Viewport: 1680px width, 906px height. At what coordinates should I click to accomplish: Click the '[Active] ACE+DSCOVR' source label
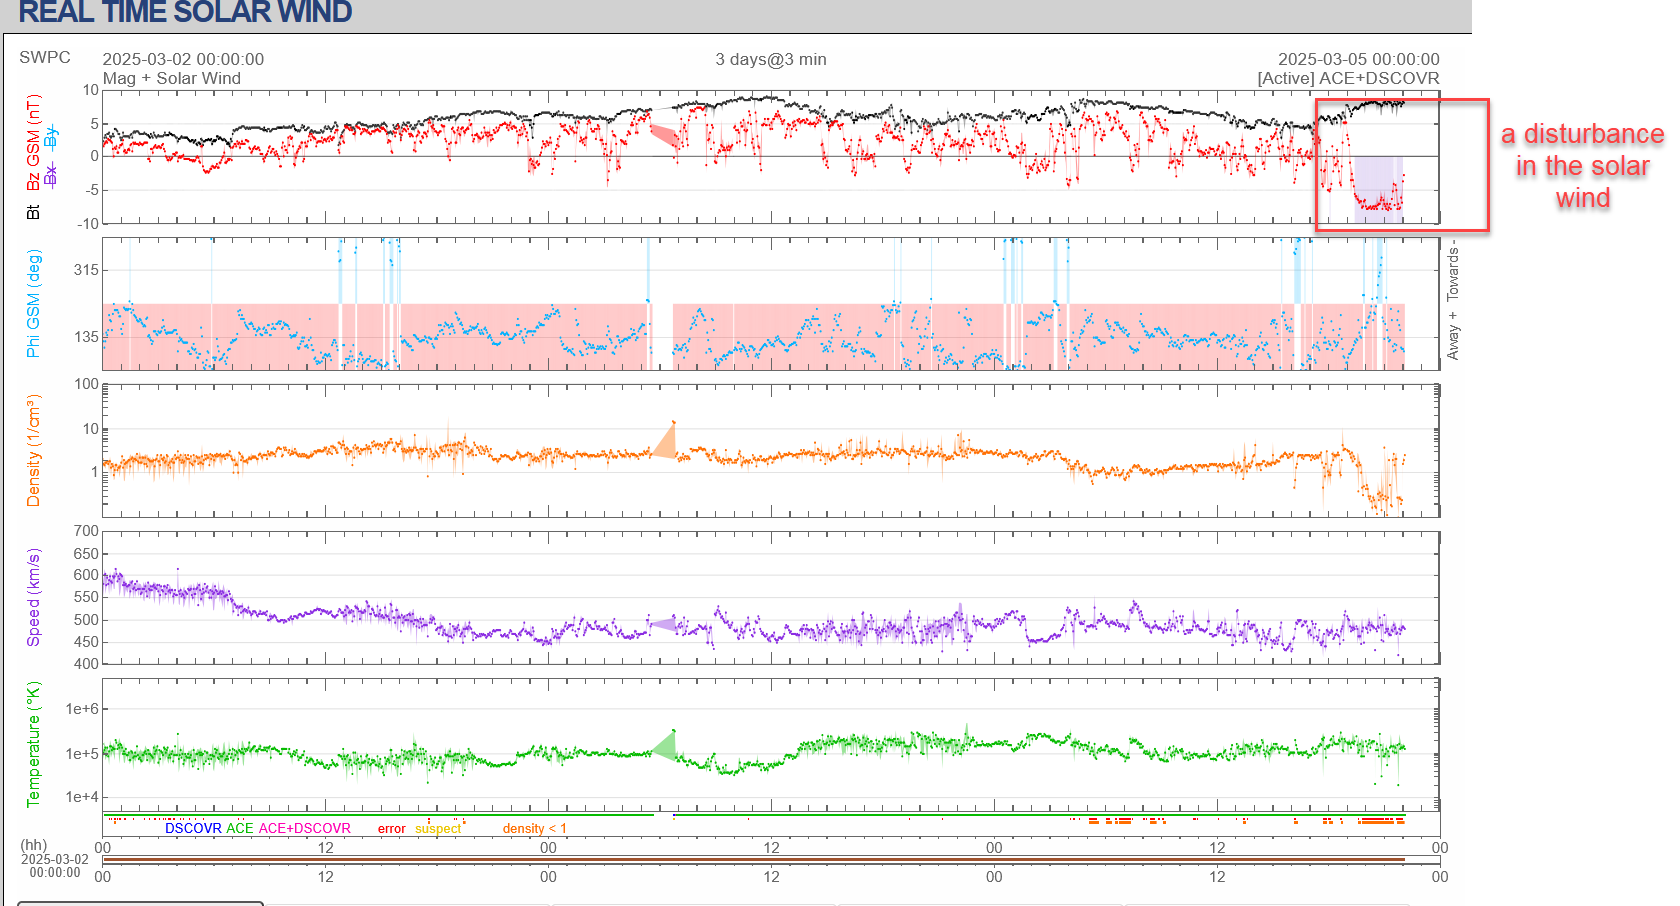click(x=1349, y=78)
